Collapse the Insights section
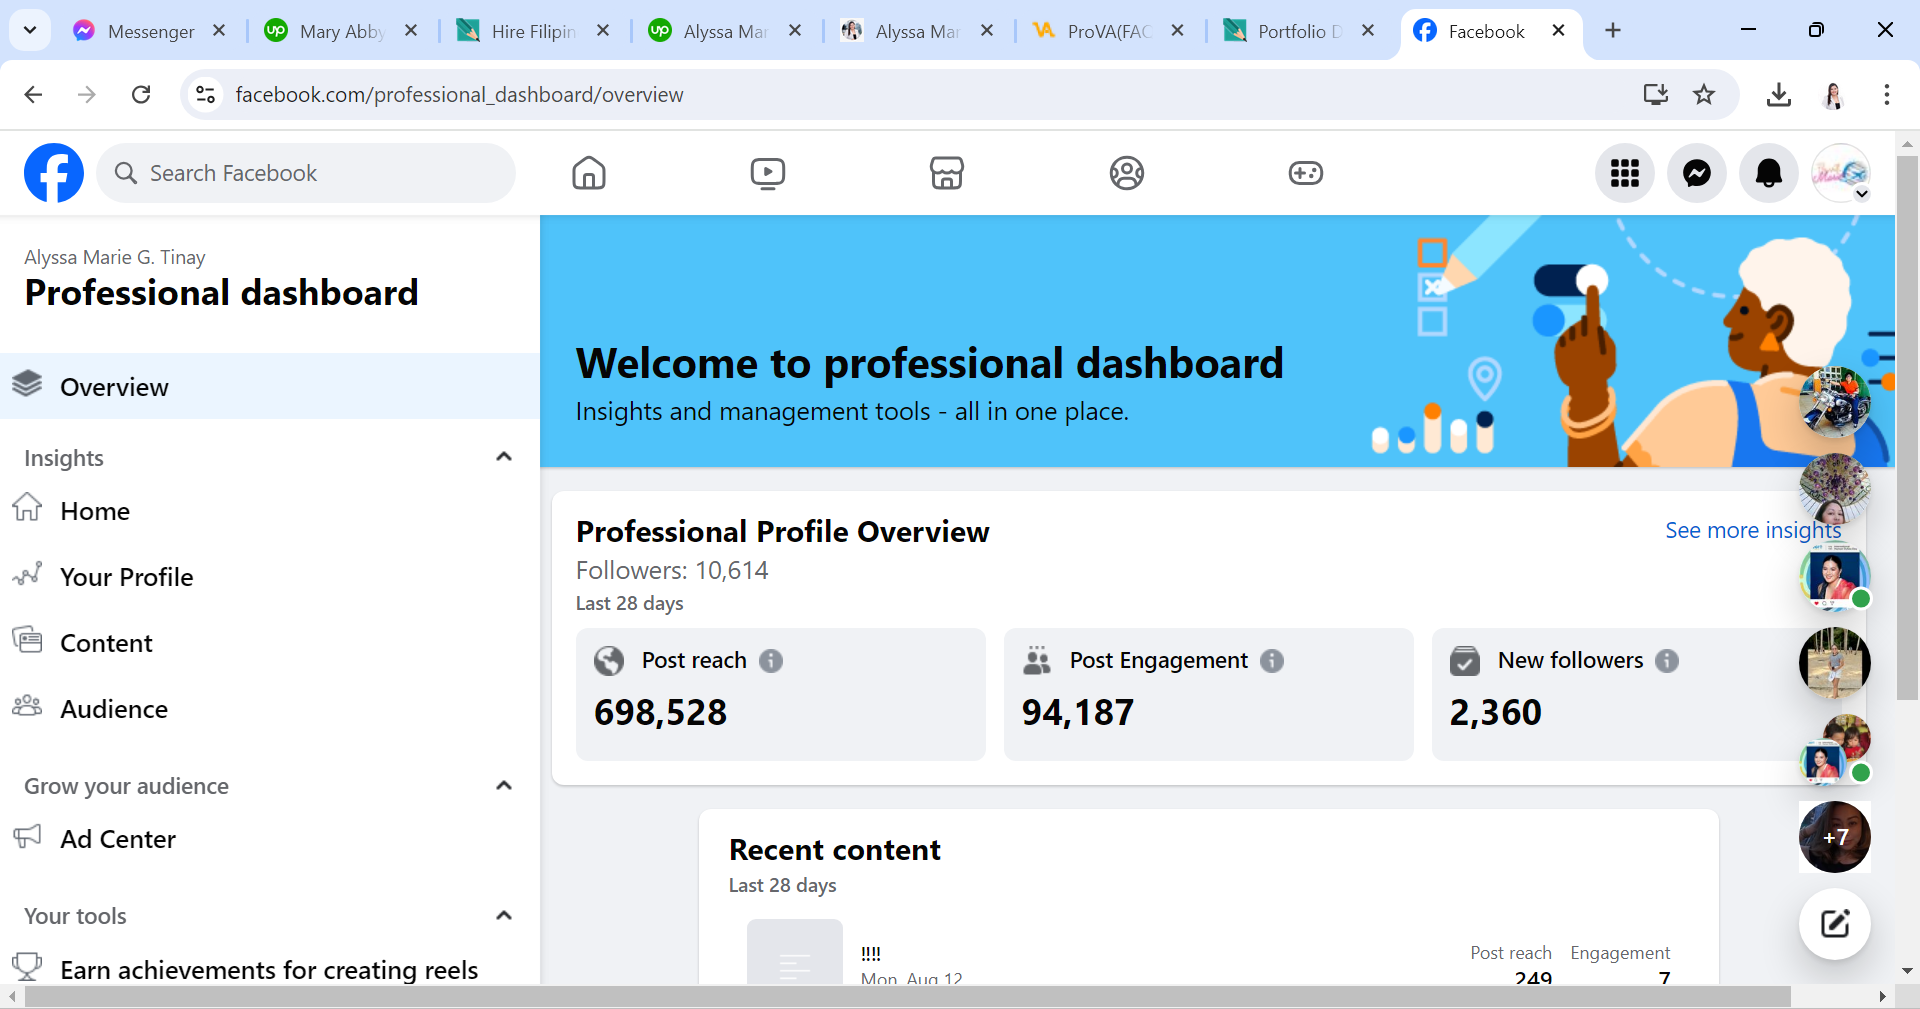 click(x=504, y=457)
